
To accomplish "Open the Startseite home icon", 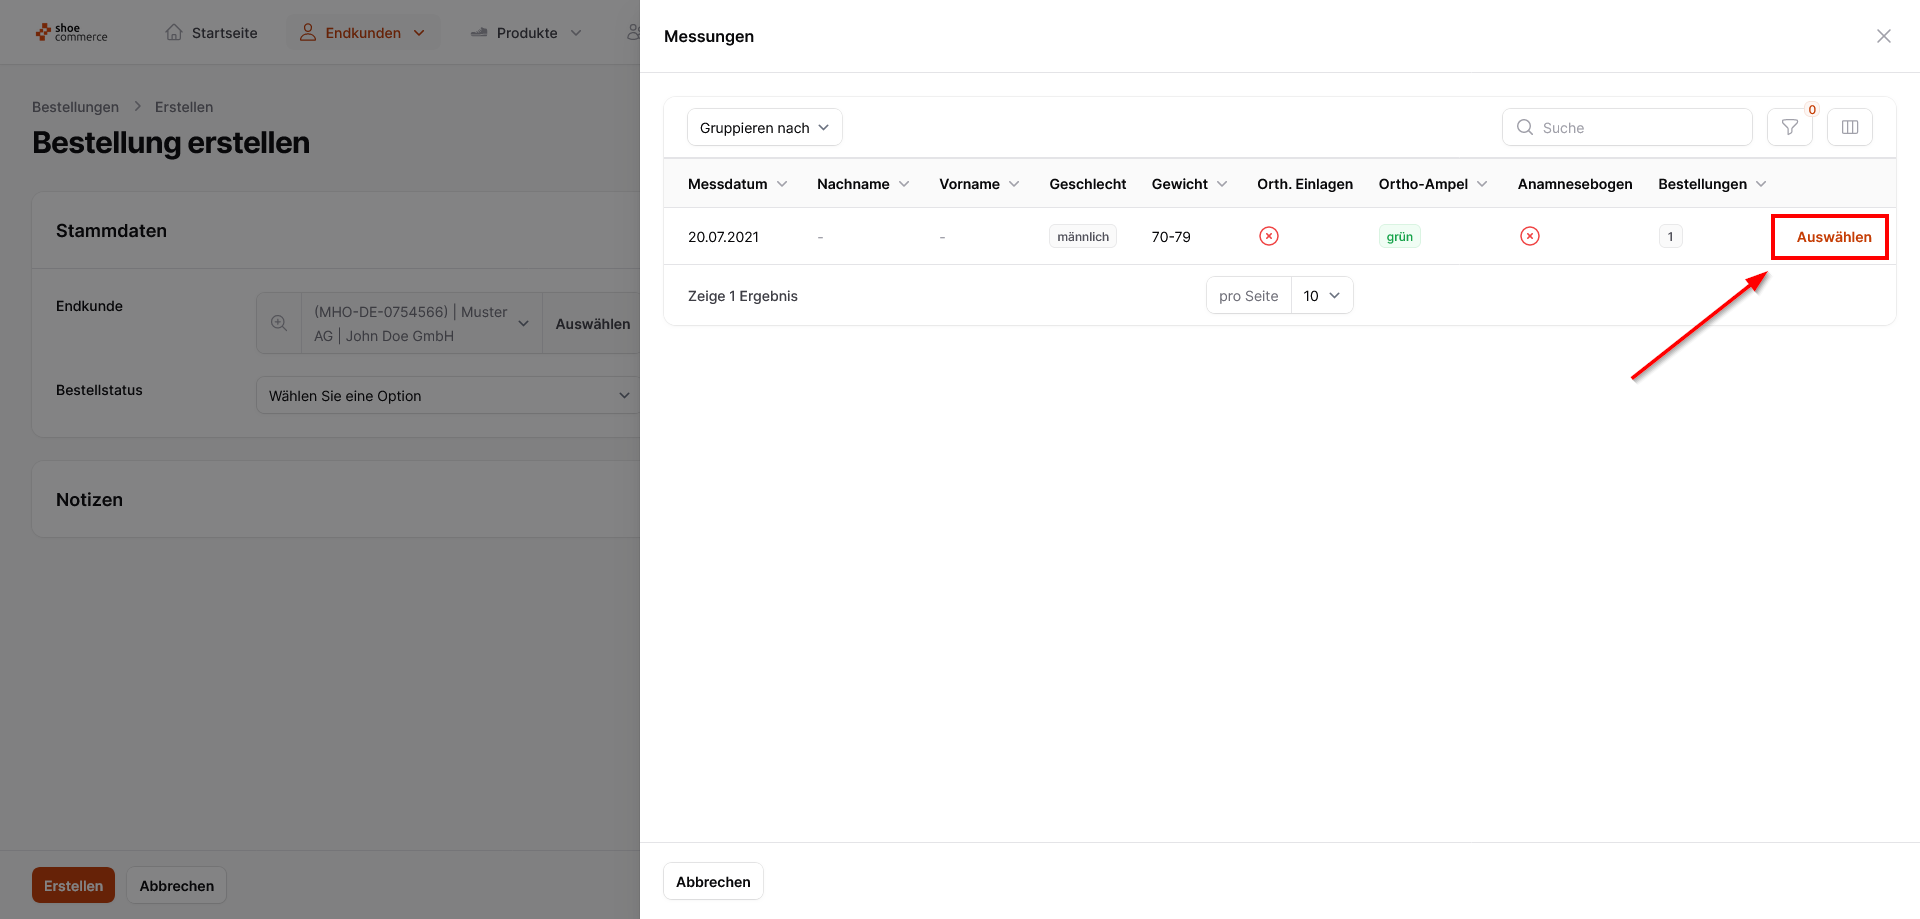I will pos(174,33).
